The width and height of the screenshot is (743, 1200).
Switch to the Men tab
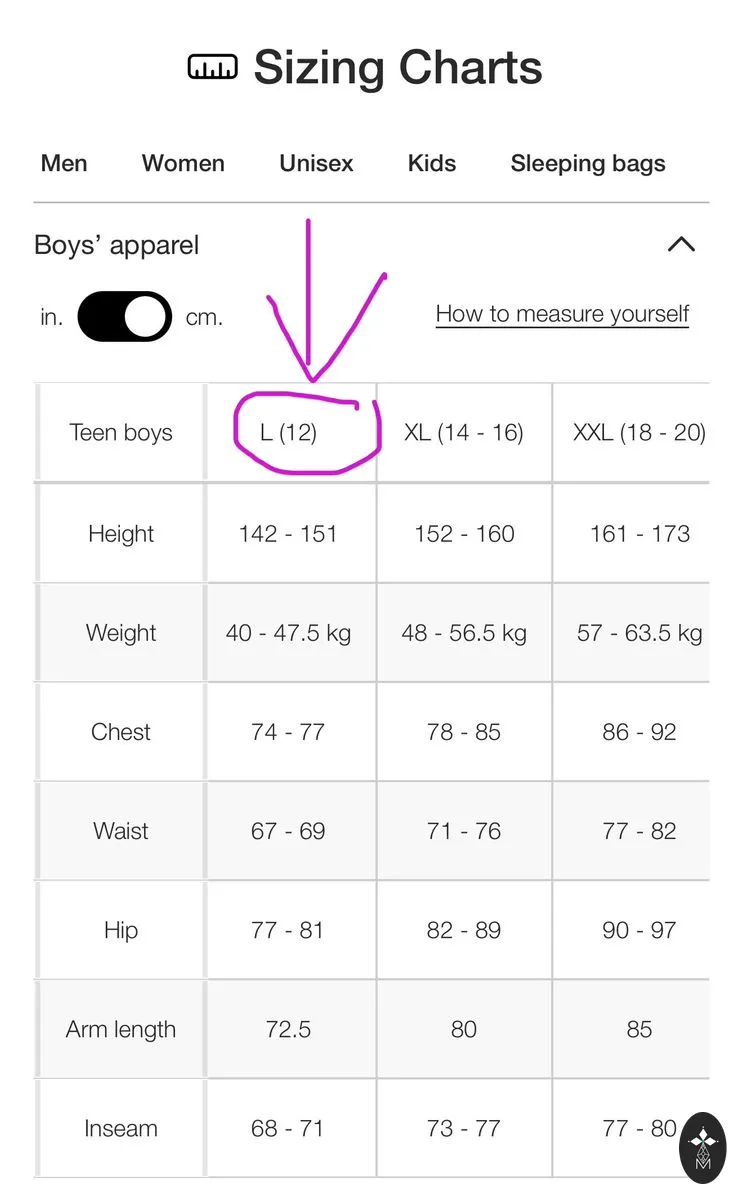[x=64, y=163]
